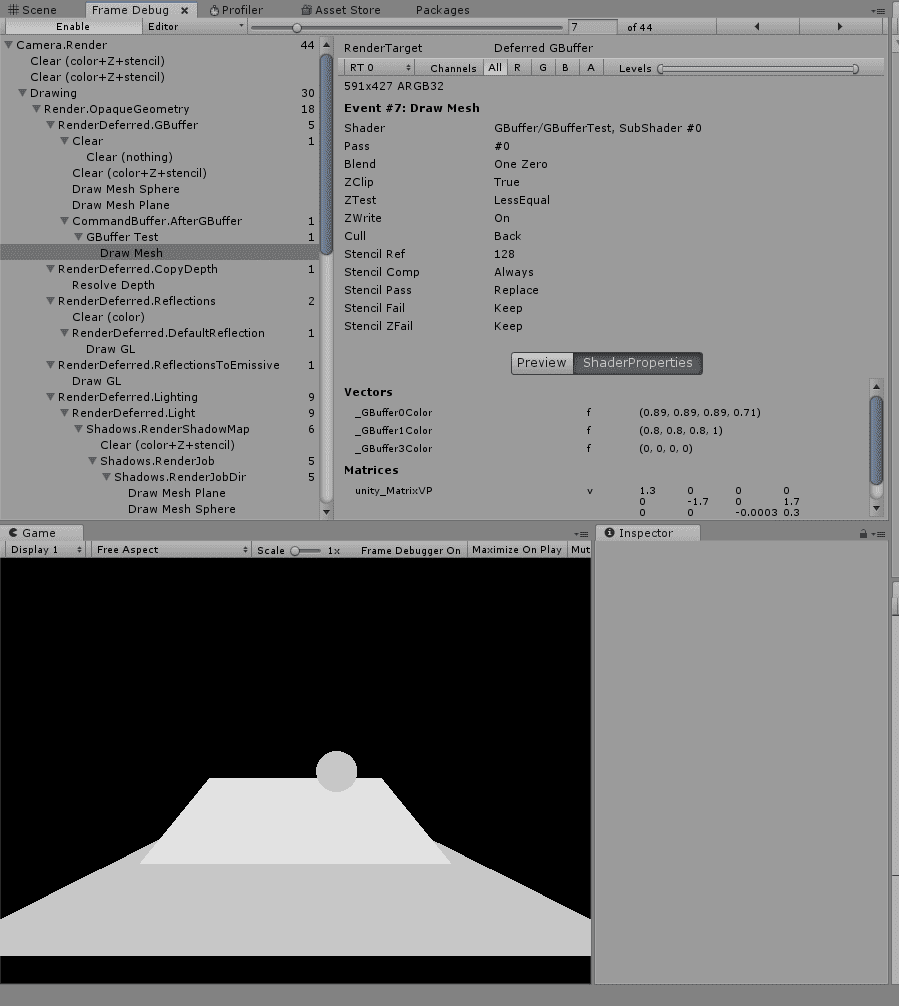Click the ShaderProperties button
This screenshot has width=899, height=1006.
(x=638, y=363)
